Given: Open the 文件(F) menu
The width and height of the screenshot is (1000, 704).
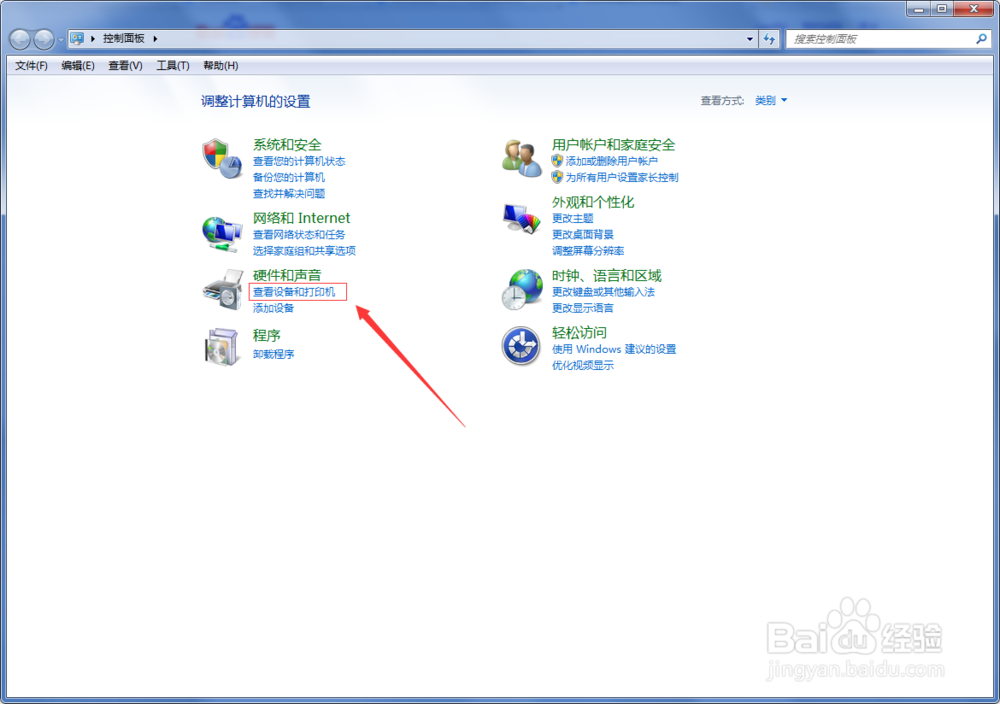Looking at the screenshot, I should pos(31,66).
